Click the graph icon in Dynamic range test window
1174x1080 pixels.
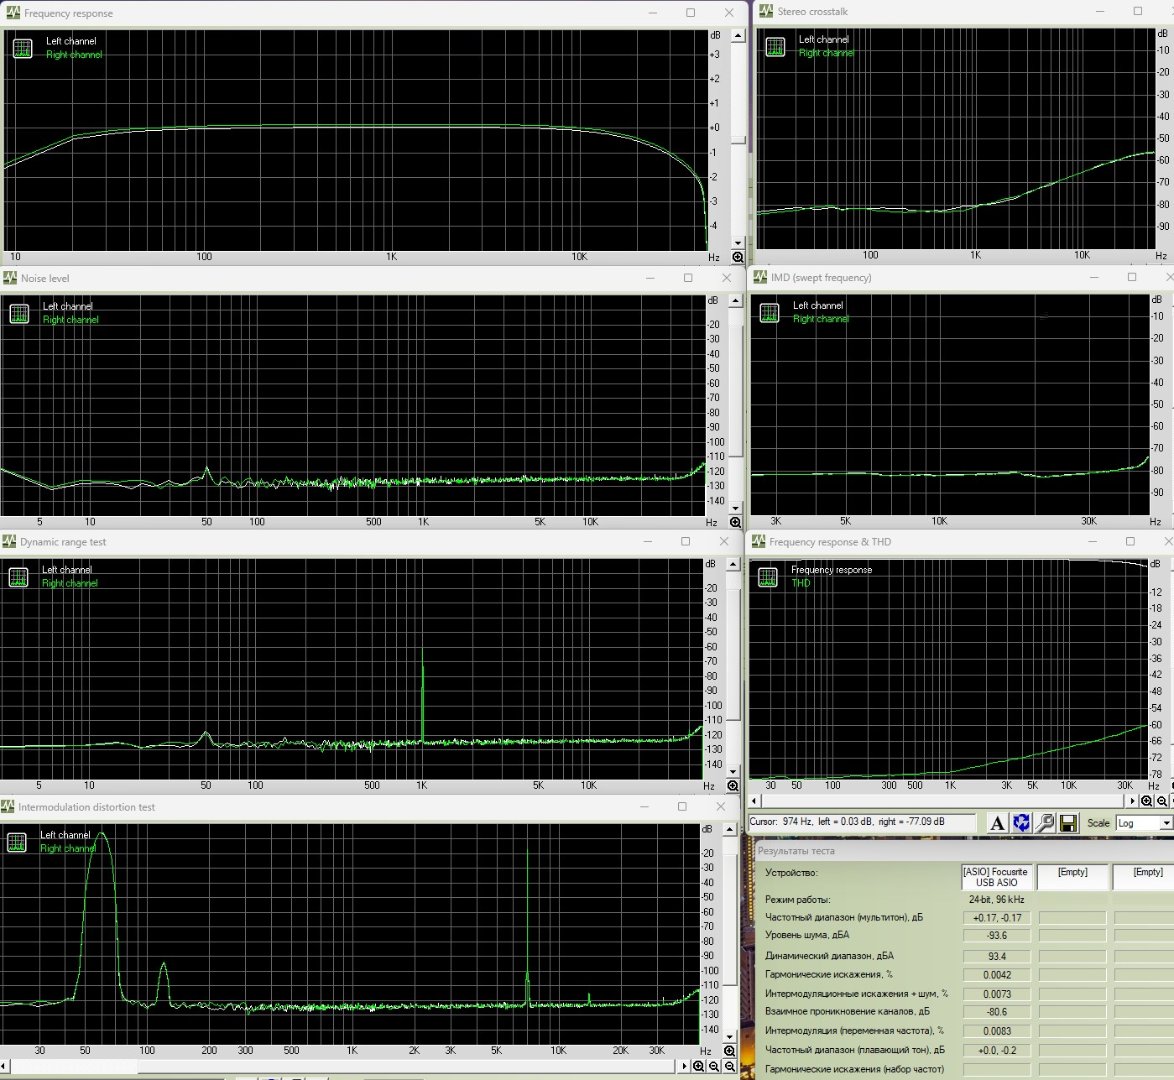18,577
